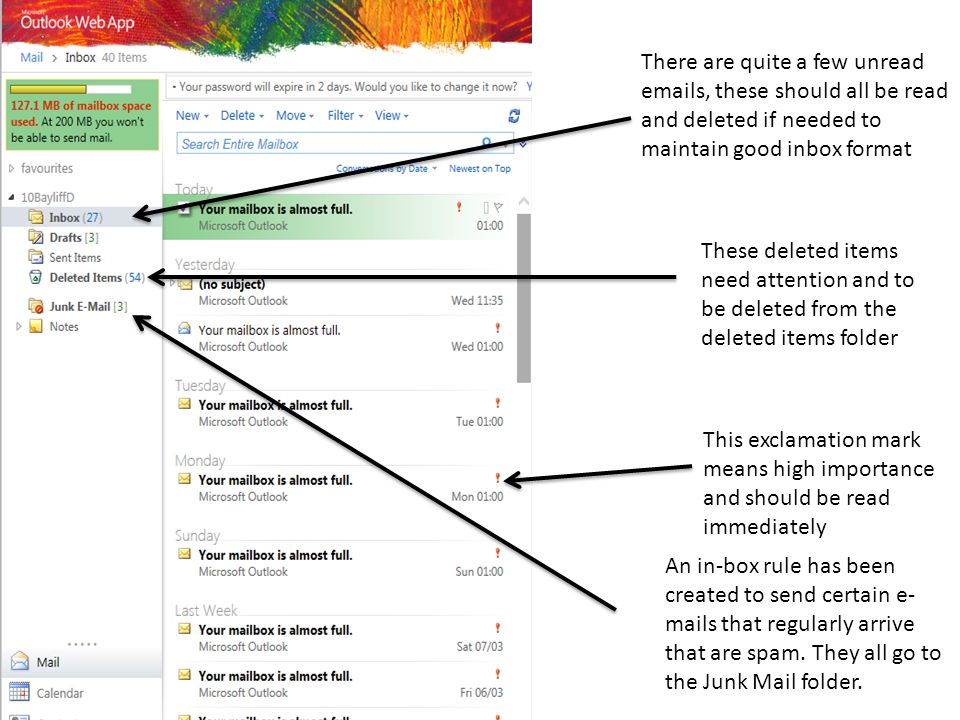This screenshot has width=960, height=720.
Task: Click the search magnifier icon
Action: (487, 143)
